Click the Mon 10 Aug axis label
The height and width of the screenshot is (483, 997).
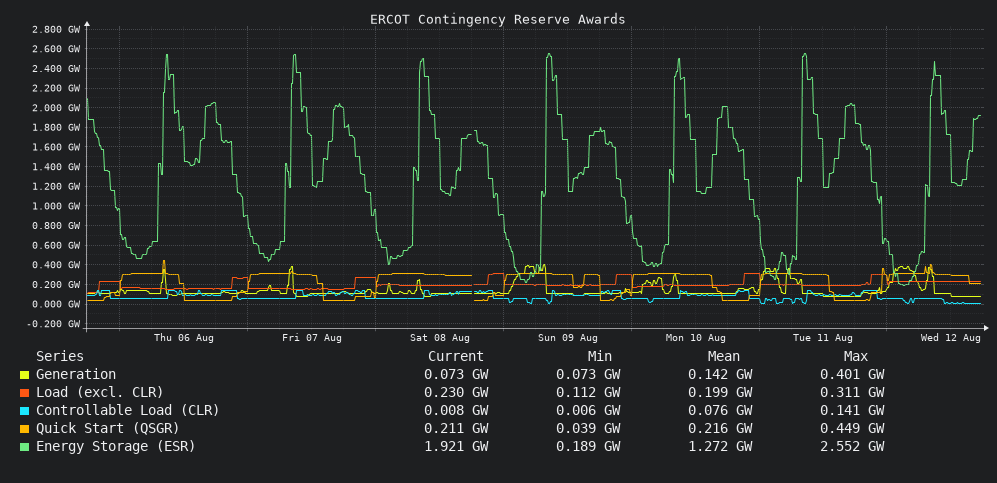pyautogui.click(x=696, y=338)
